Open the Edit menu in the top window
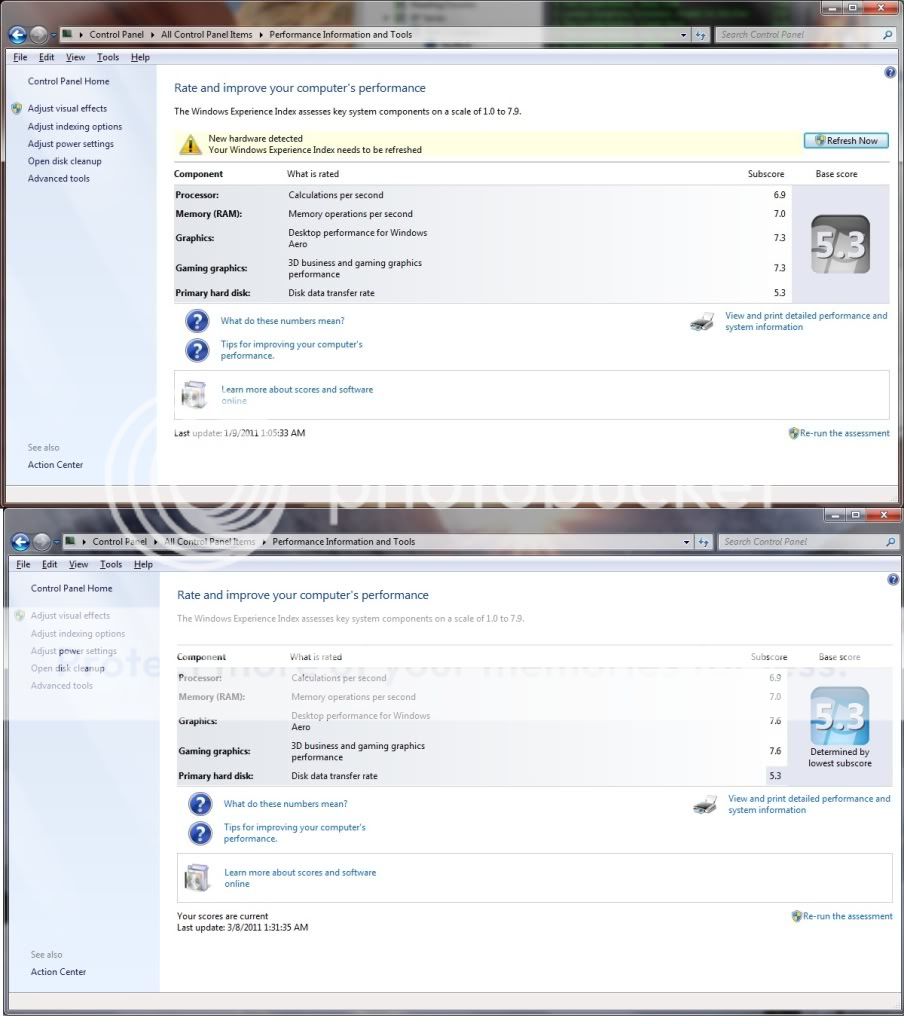The width and height of the screenshot is (904, 1024). [46, 57]
